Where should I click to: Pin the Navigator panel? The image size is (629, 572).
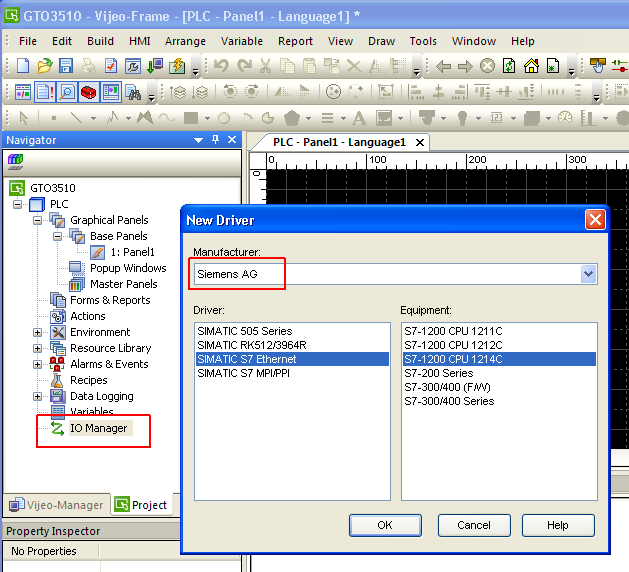(215, 140)
